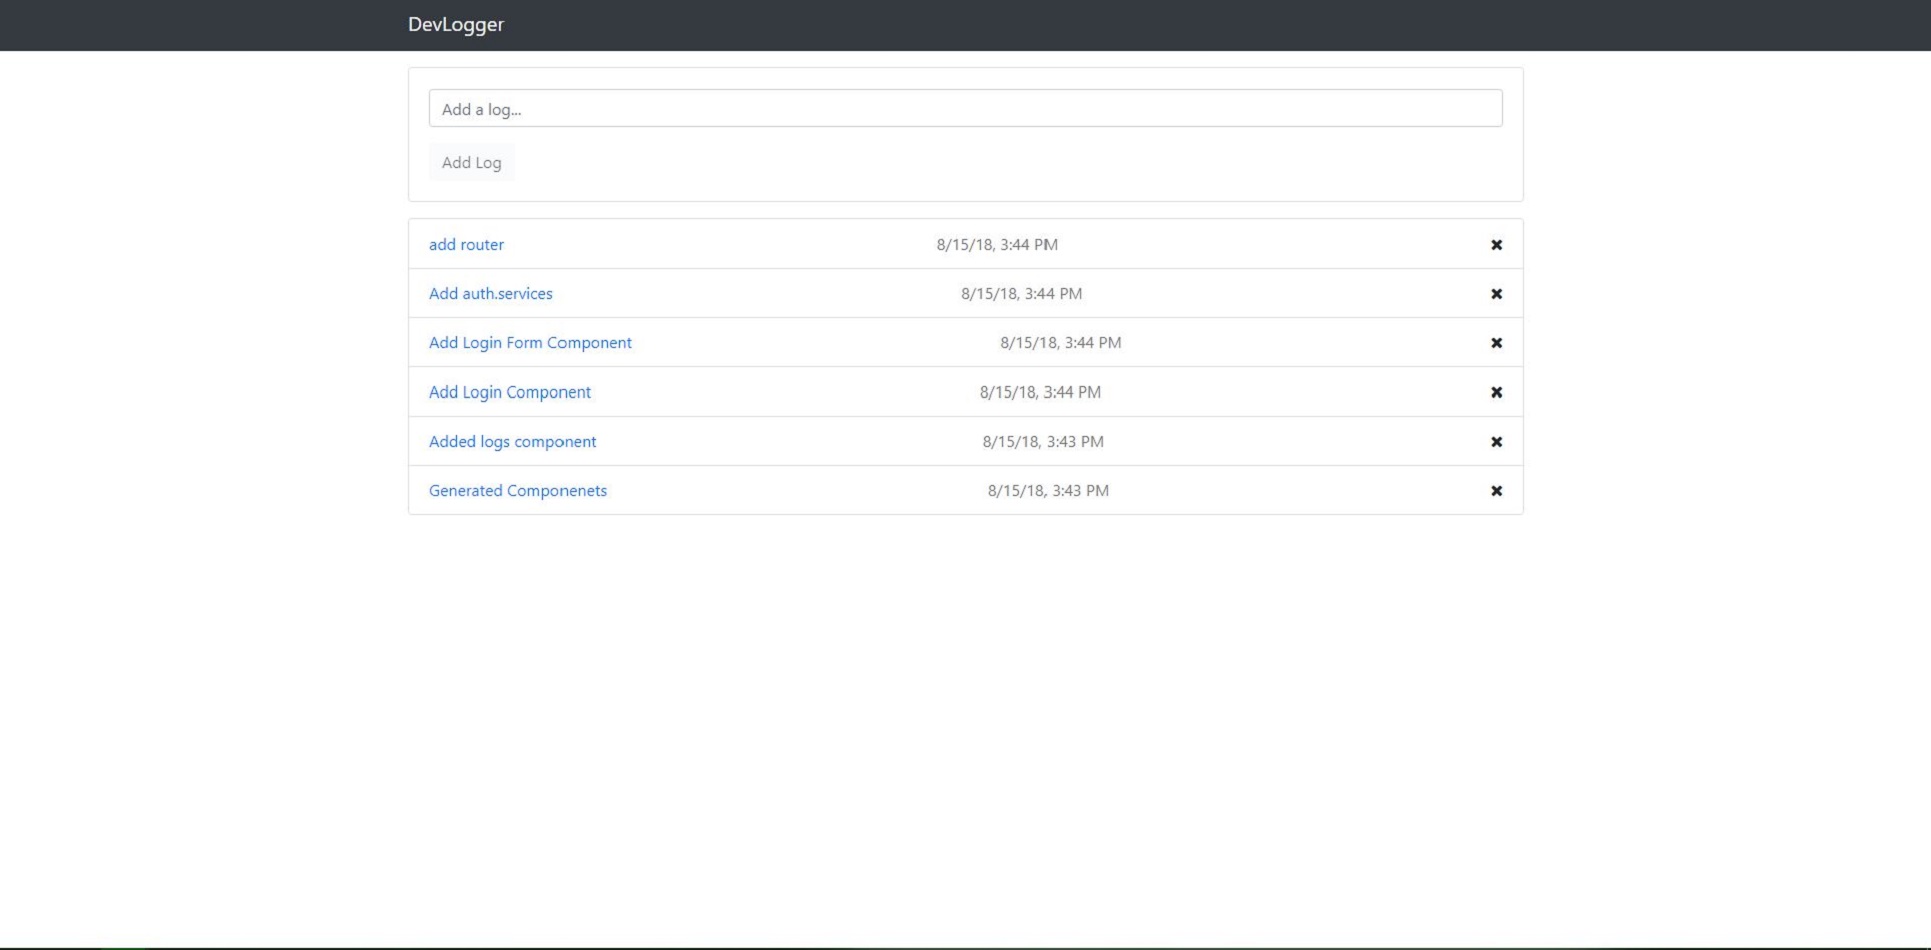This screenshot has height=950, width=1931.
Task: Delete the 'Add Login Form Component' log
Action: pyautogui.click(x=1496, y=343)
